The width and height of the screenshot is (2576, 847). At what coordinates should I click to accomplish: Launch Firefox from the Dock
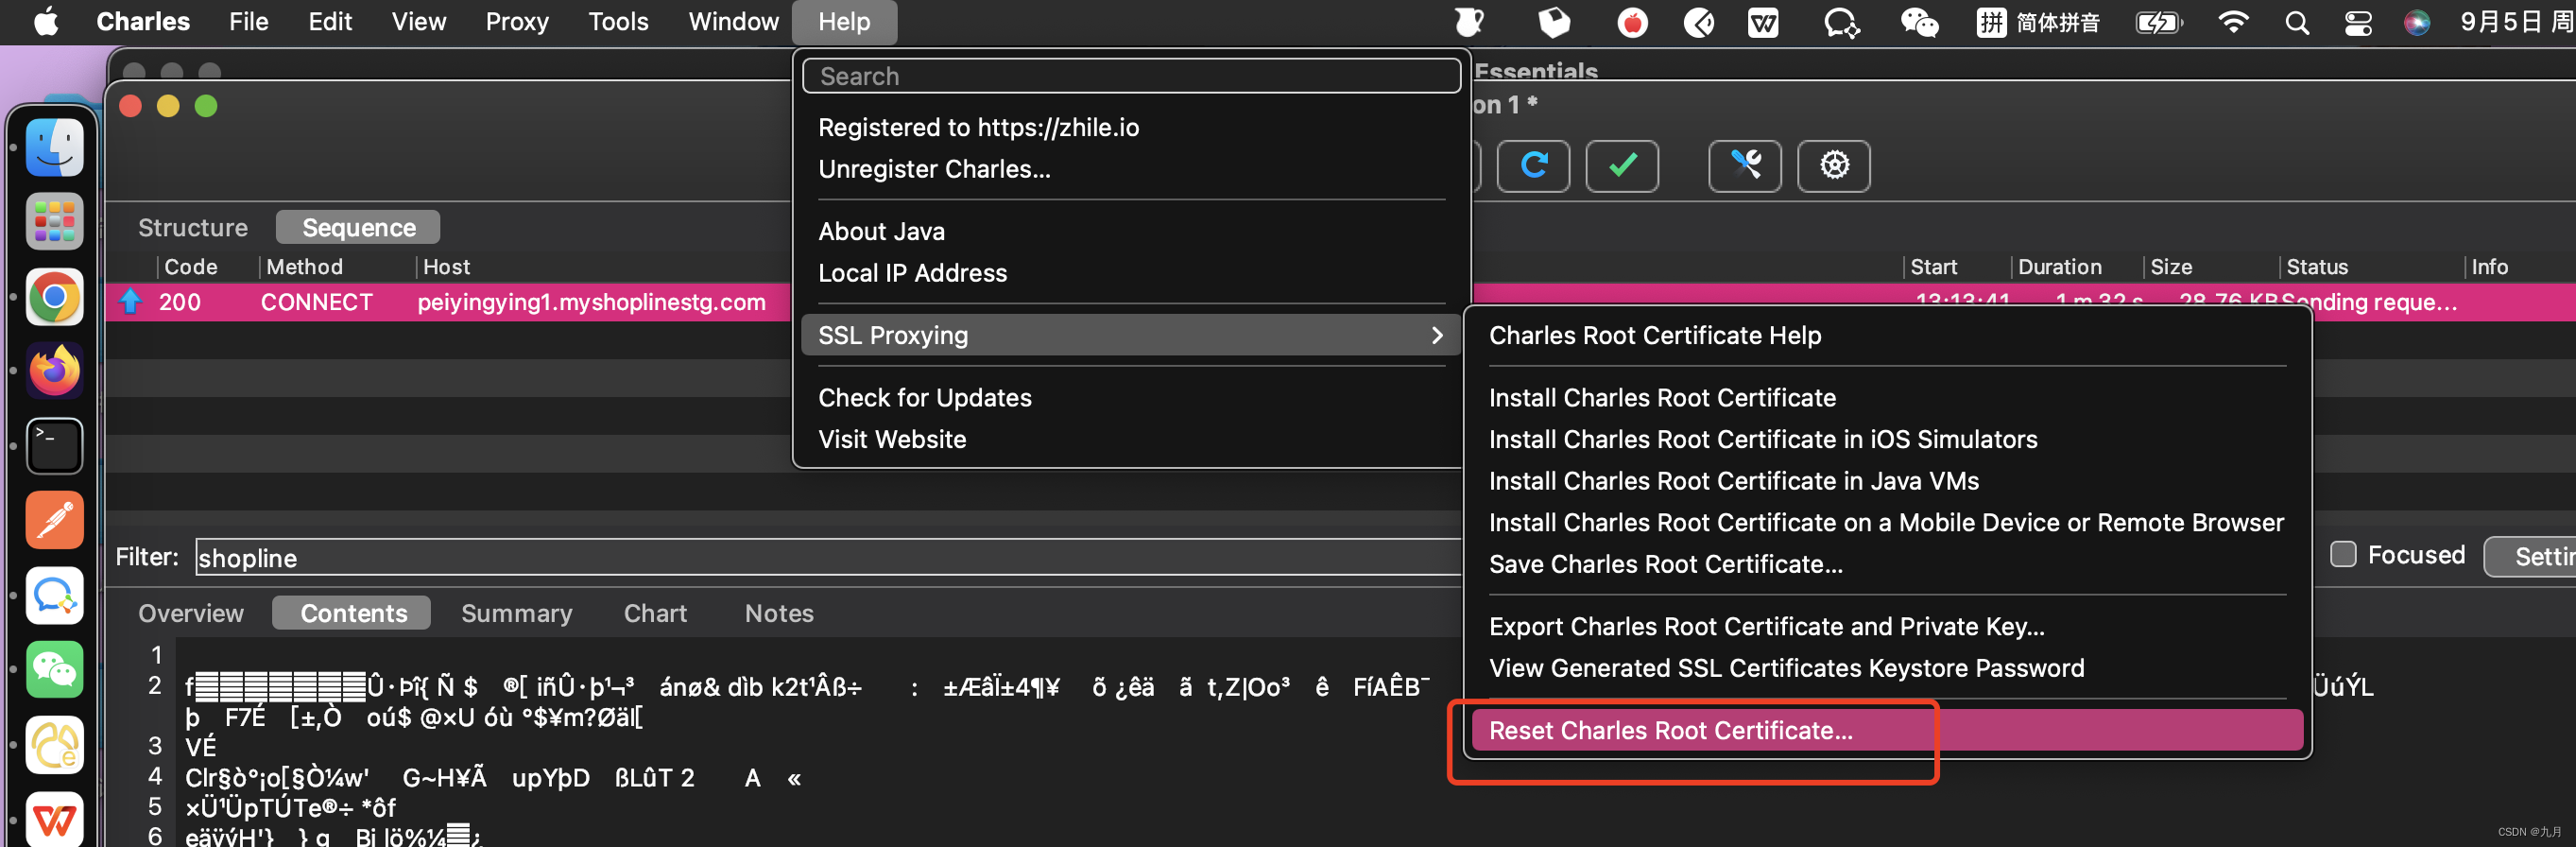(x=54, y=371)
